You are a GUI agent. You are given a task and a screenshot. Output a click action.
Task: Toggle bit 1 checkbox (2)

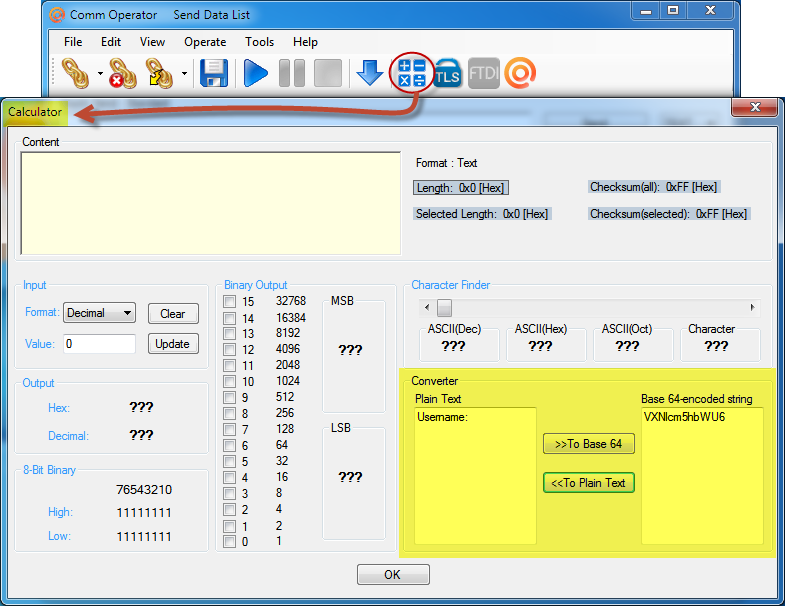230,526
